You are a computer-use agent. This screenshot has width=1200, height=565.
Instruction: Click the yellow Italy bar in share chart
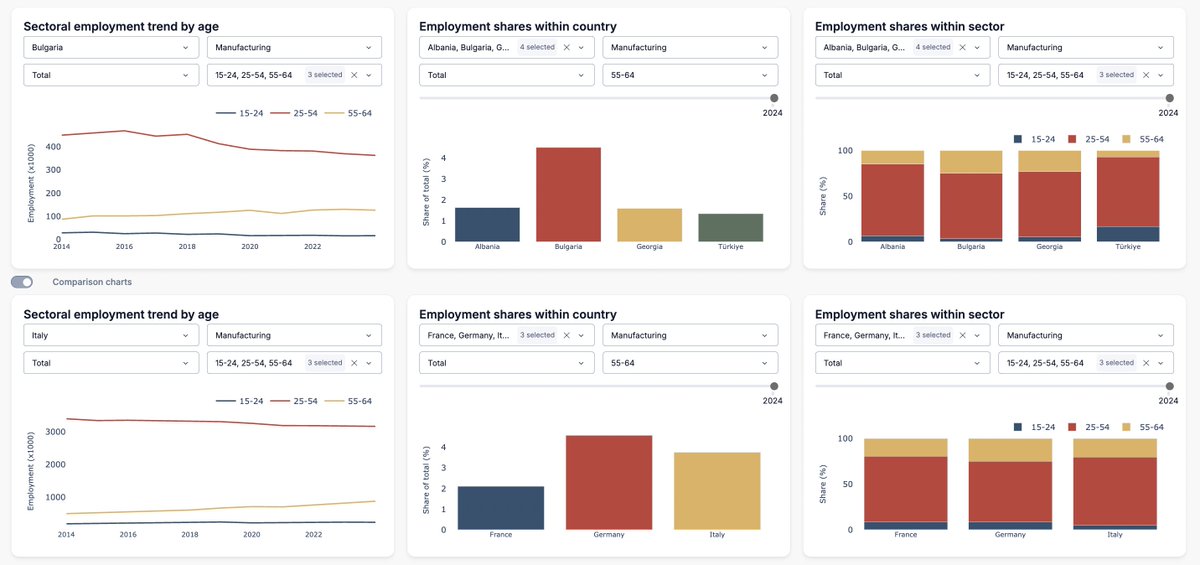click(717, 491)
